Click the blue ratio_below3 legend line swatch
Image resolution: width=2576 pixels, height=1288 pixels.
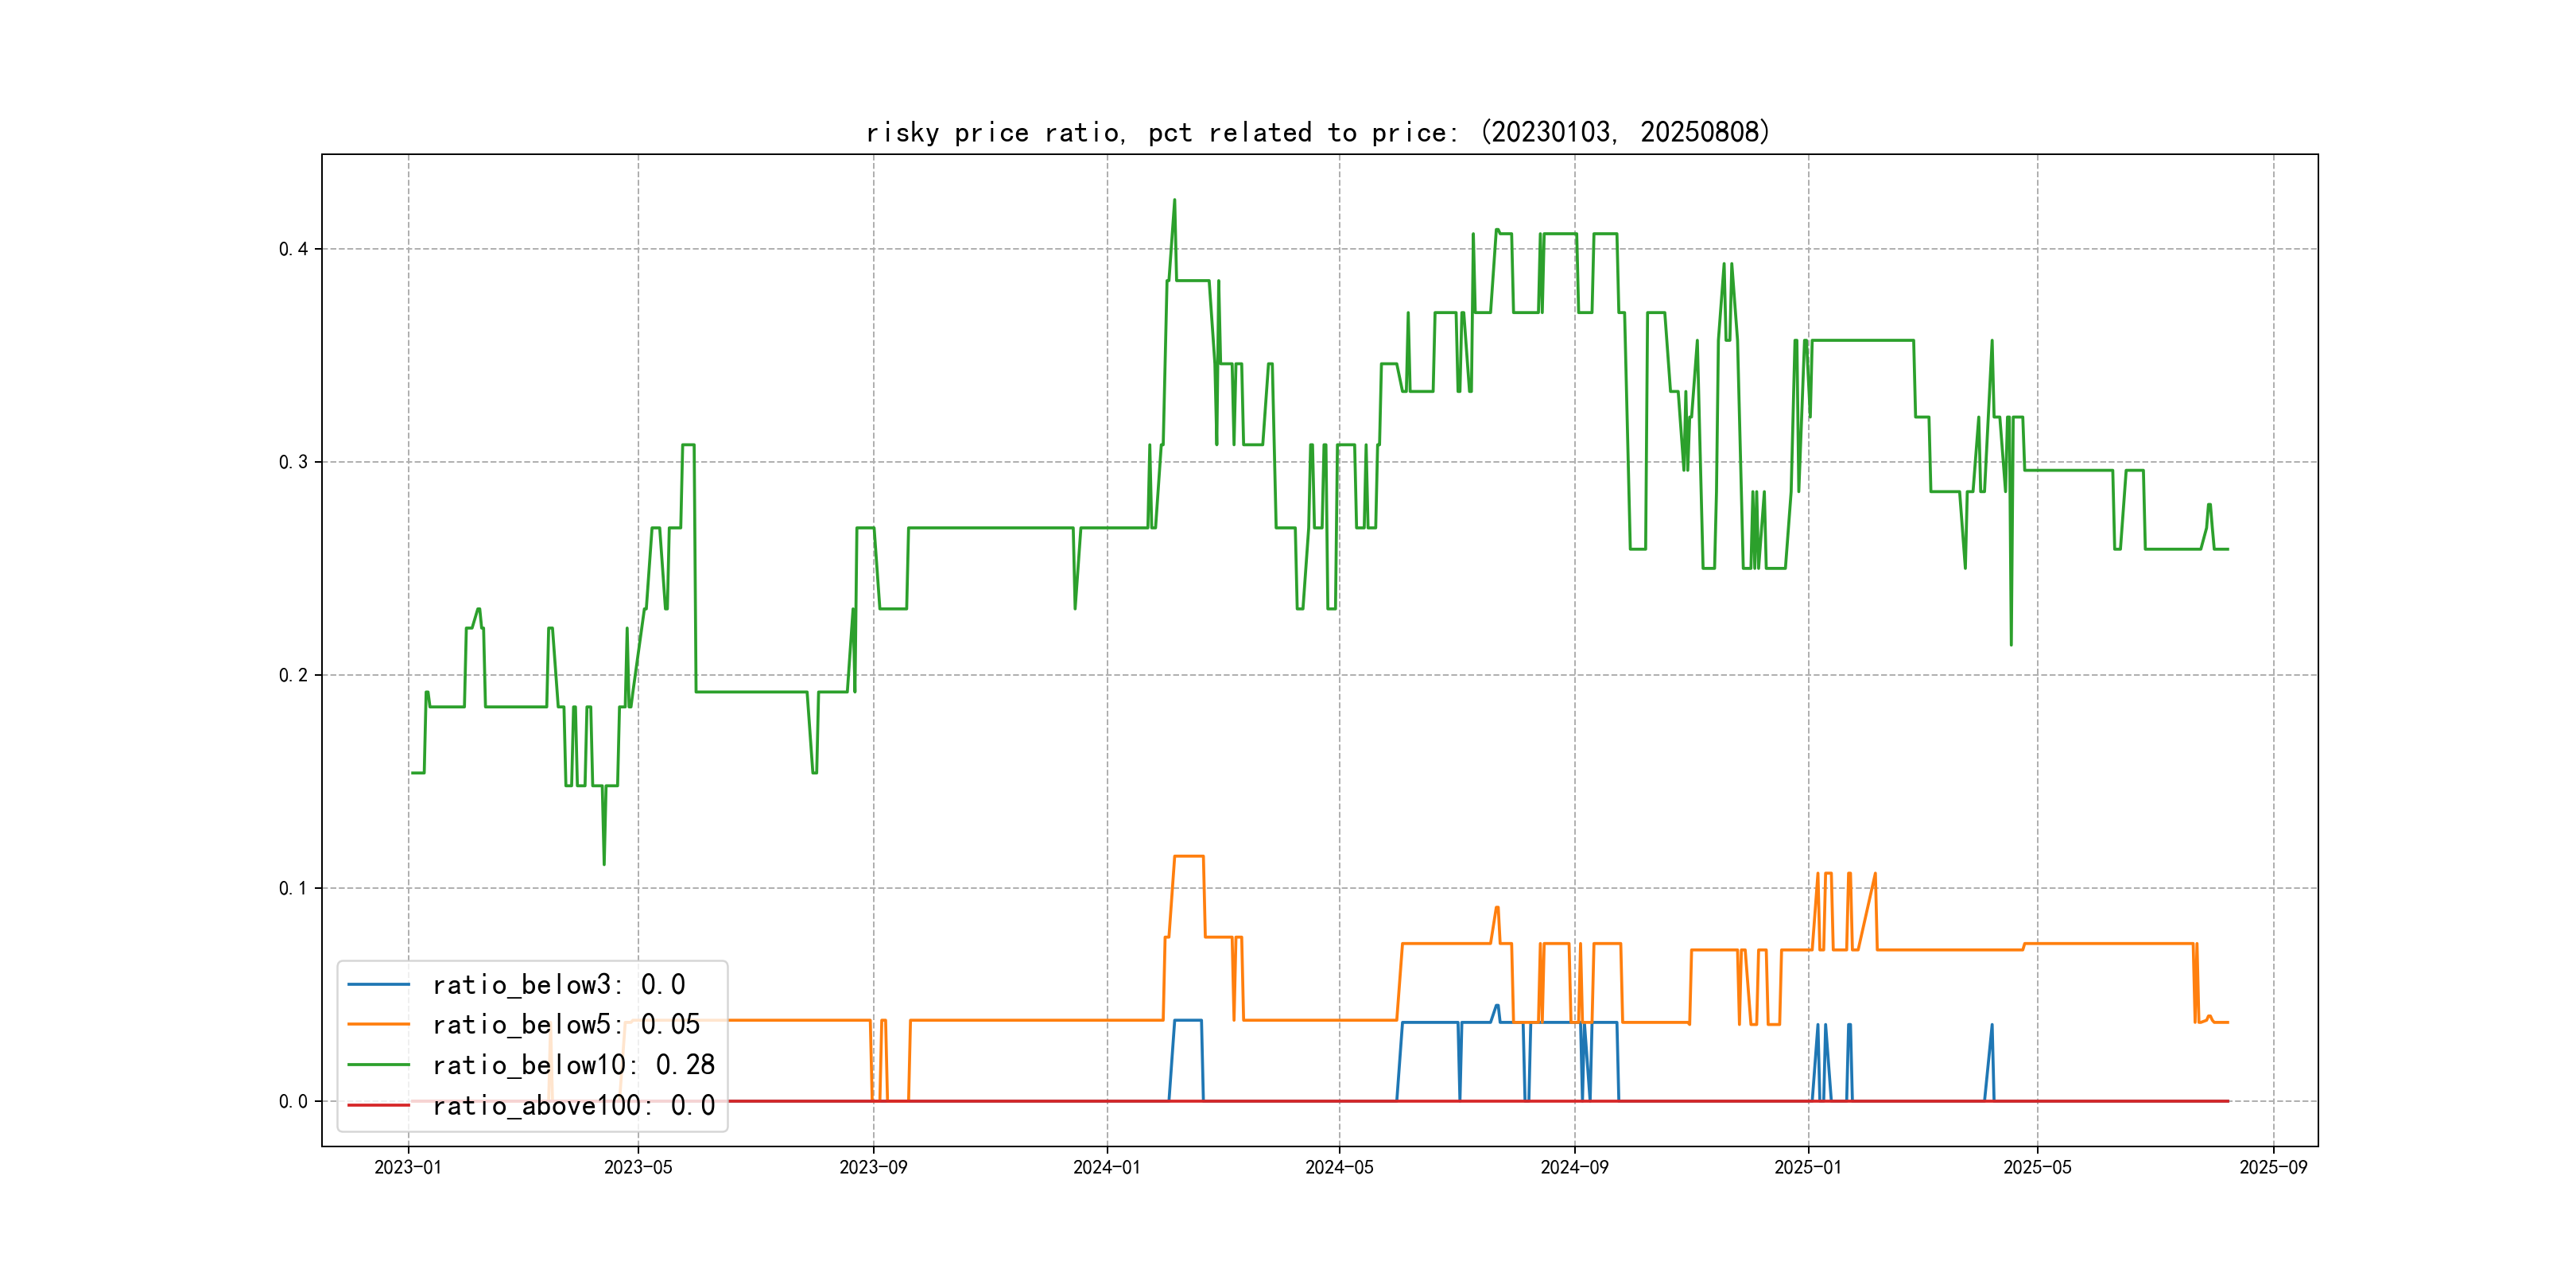tap(378, 985)
